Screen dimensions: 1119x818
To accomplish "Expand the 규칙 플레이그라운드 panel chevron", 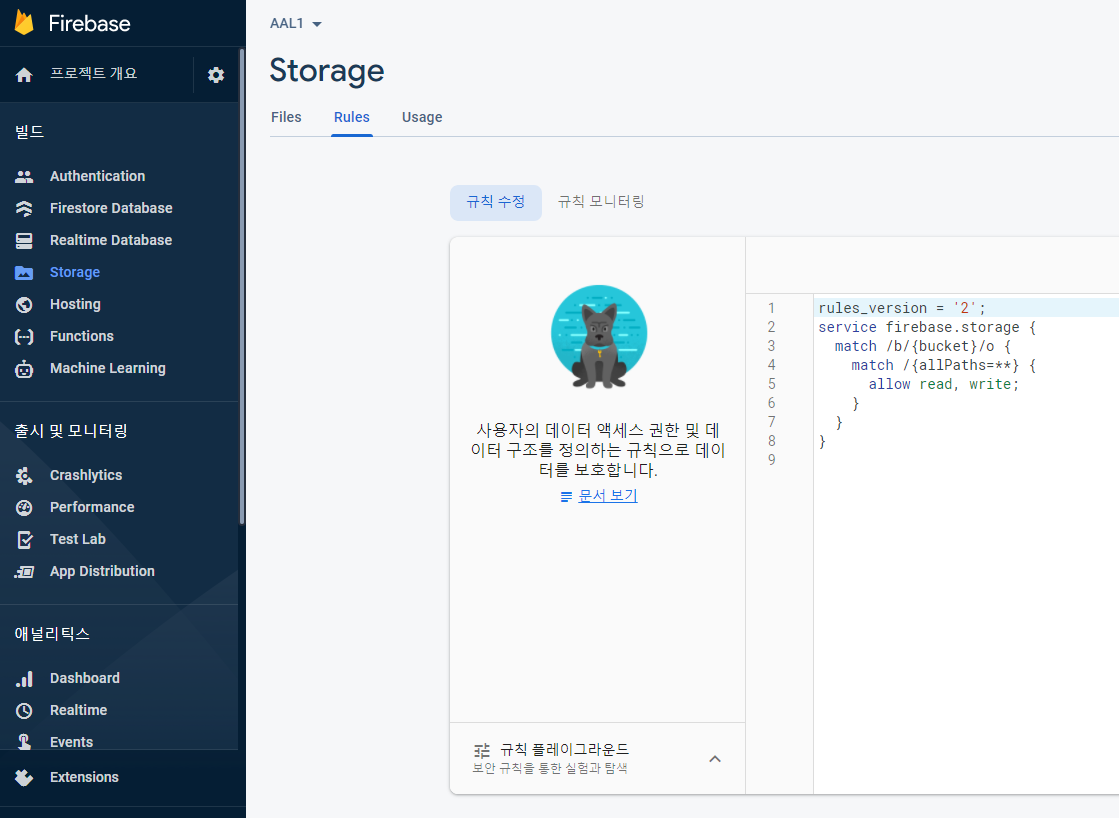I will pyautogui.click(x=714, y=759).
